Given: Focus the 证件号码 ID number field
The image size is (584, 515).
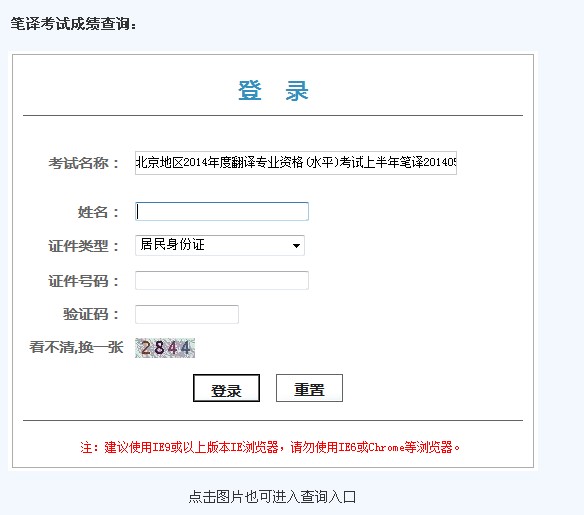Looking at the screenshot, I should coord(222,280).
